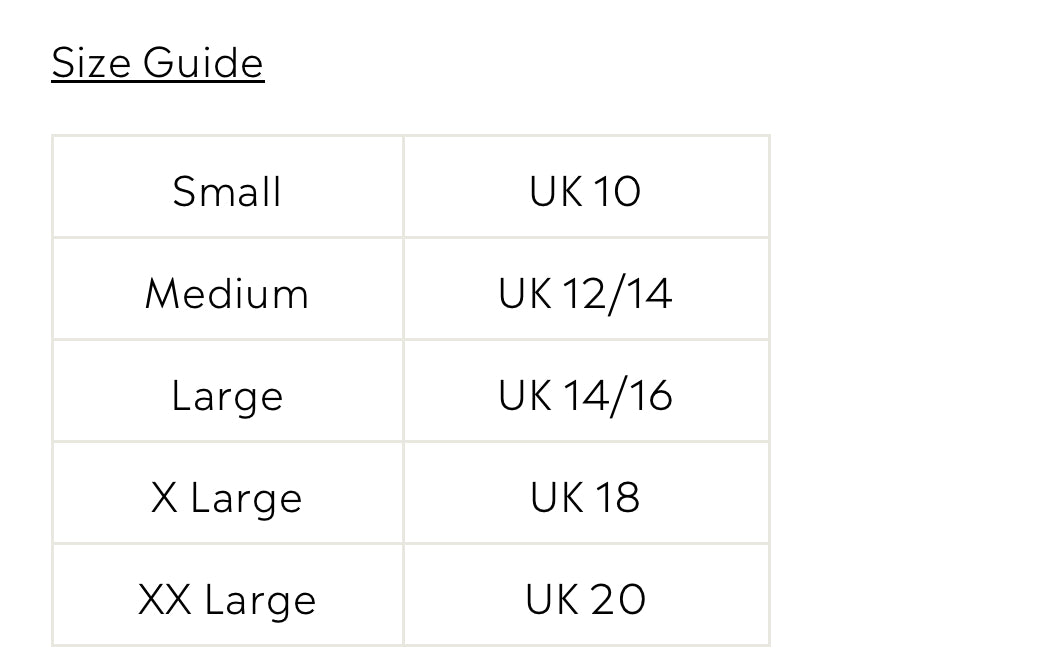Click the "XX" prefix of XX Large
This screenshot has height=671, width=1044.
coord(165,599)
